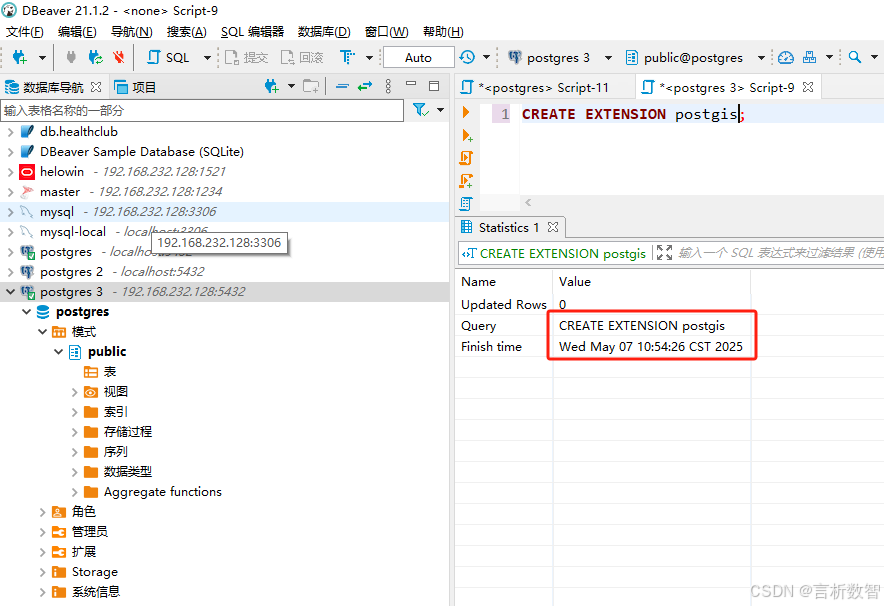
Task: Click the Rollback (回滚) toolbar button
Action: (302, 57)
